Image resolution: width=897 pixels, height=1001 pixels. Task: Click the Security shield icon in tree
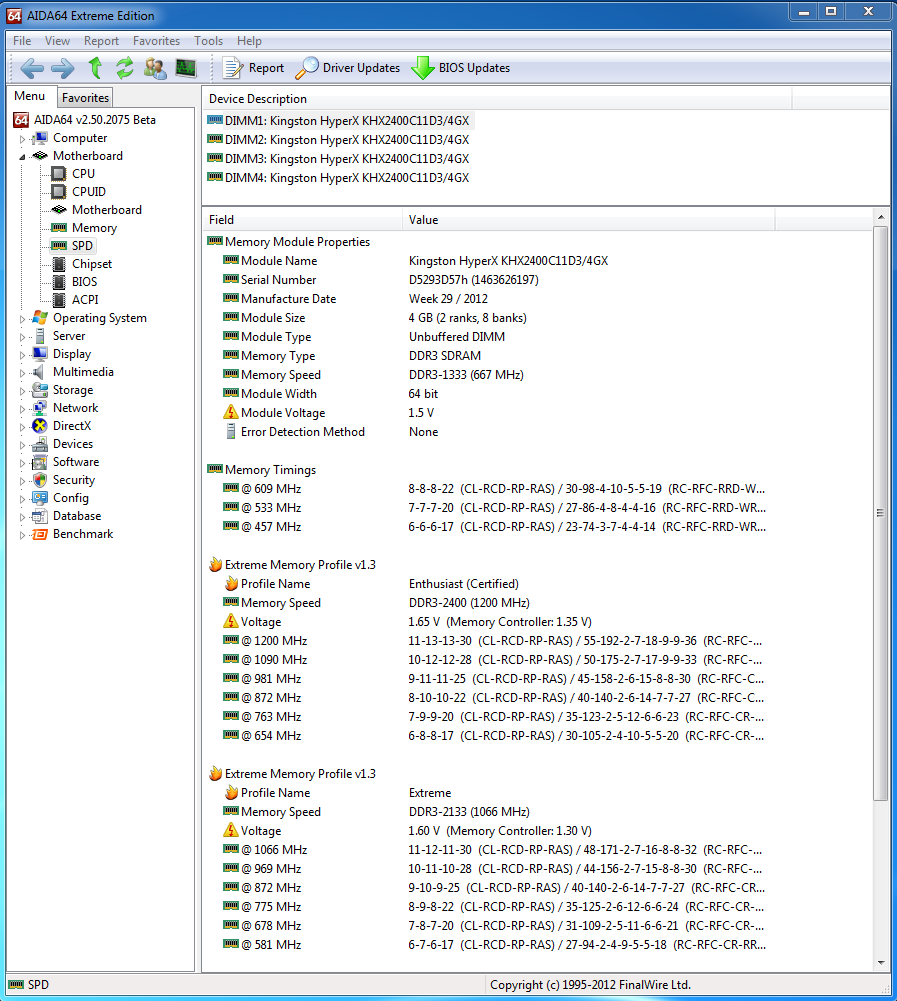tap(40, 479)
